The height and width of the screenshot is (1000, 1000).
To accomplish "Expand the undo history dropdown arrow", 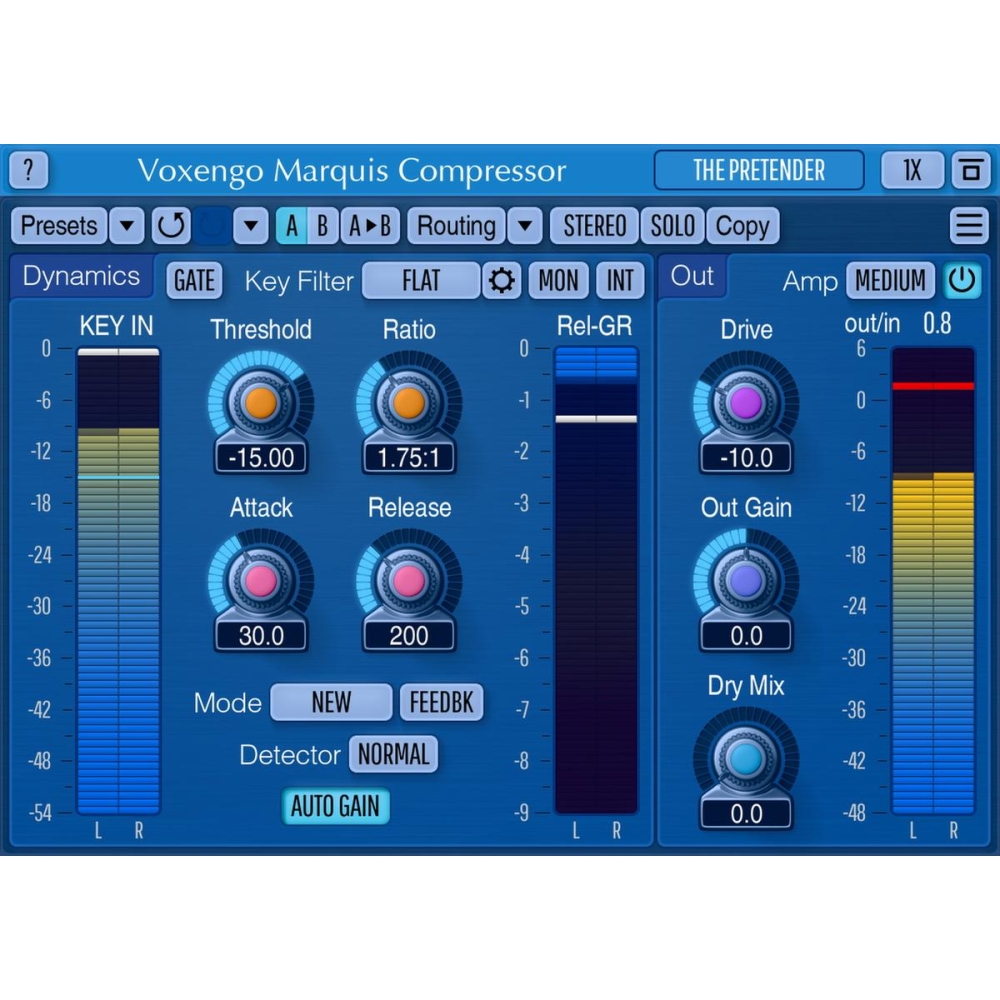I will (x=251, y=226).
